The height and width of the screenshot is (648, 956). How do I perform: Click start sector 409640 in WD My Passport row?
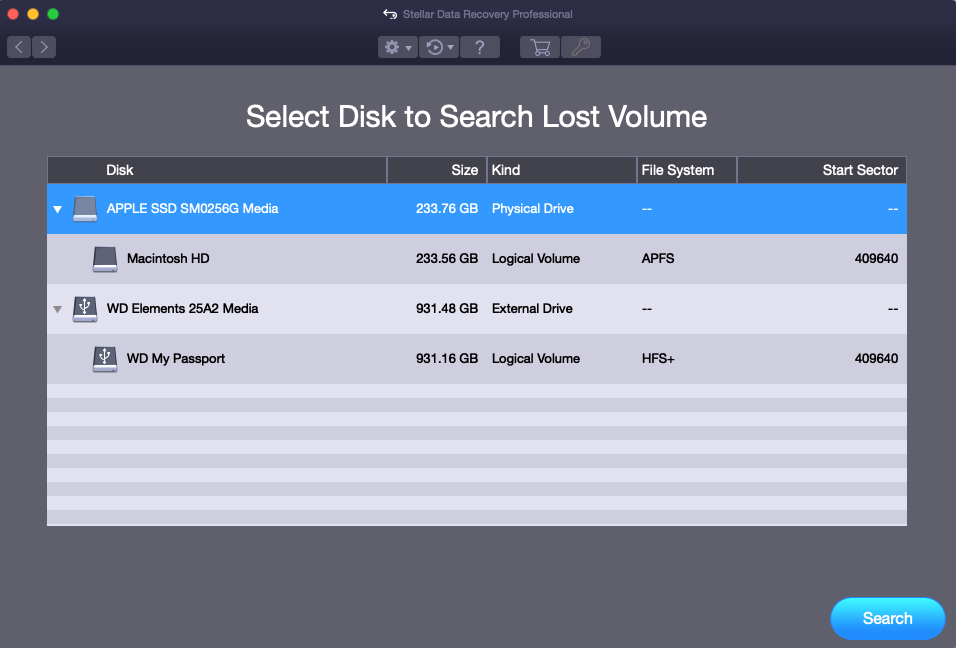pos(876,358)
